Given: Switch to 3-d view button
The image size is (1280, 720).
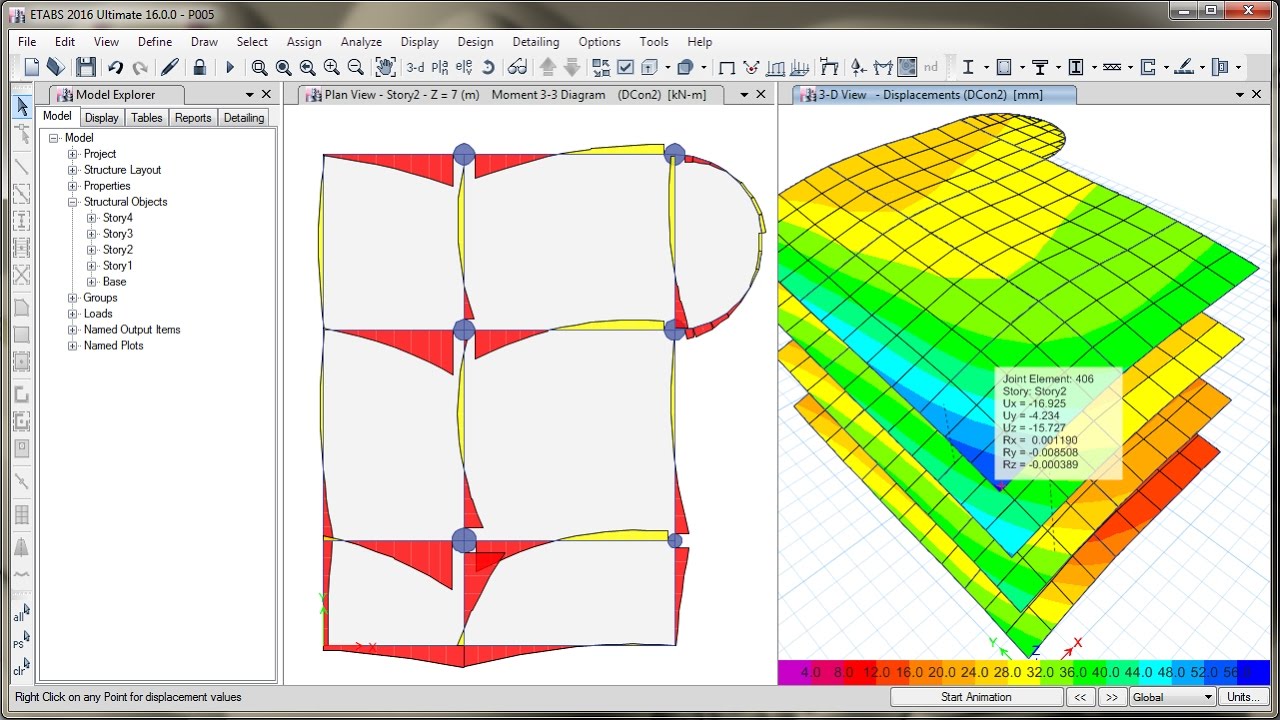Looking at the screenshot, I should coord(415,67).
